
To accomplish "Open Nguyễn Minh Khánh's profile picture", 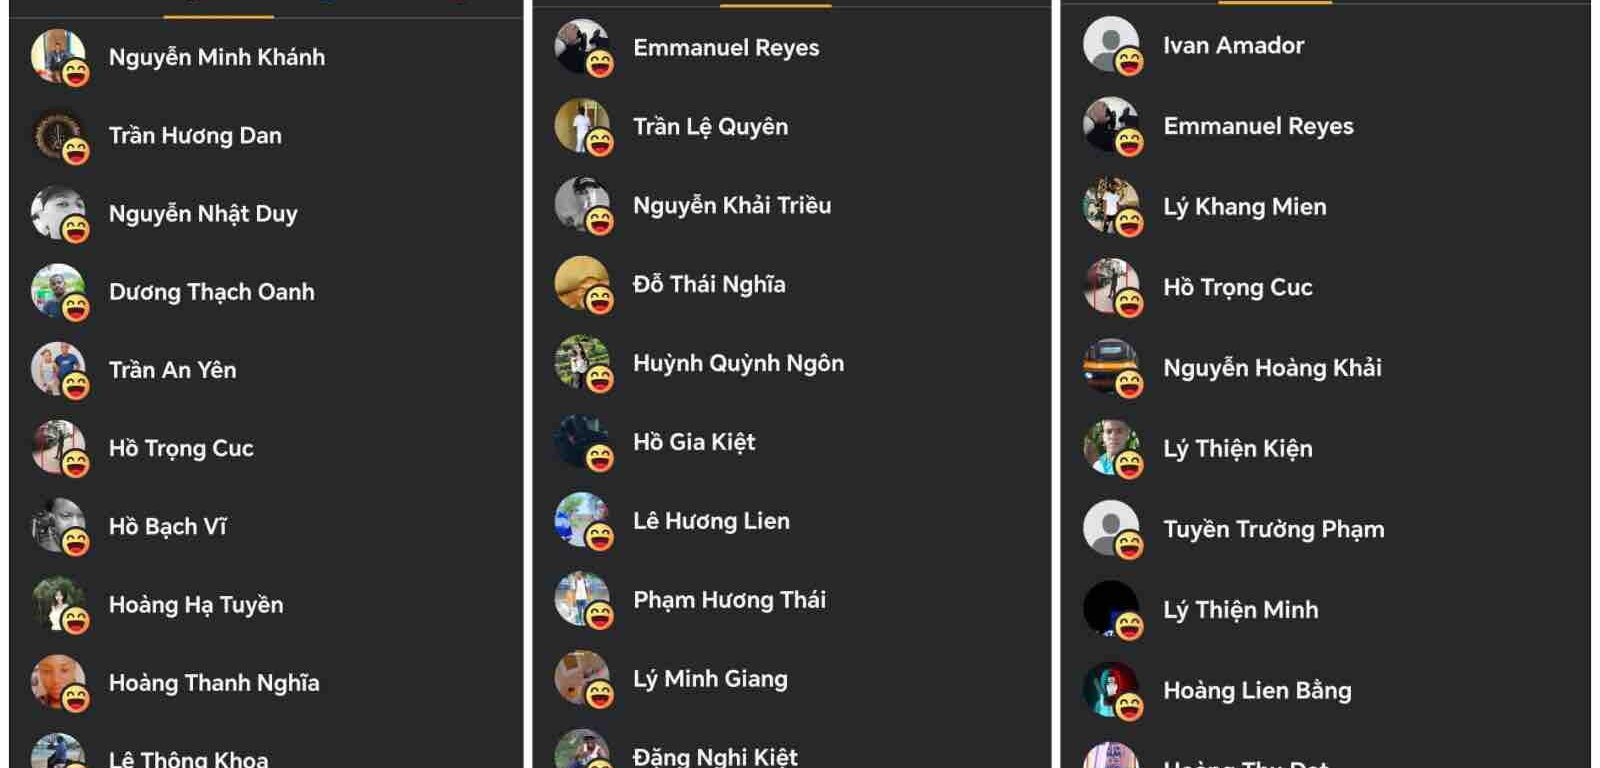I will click(x=58, y=56).
